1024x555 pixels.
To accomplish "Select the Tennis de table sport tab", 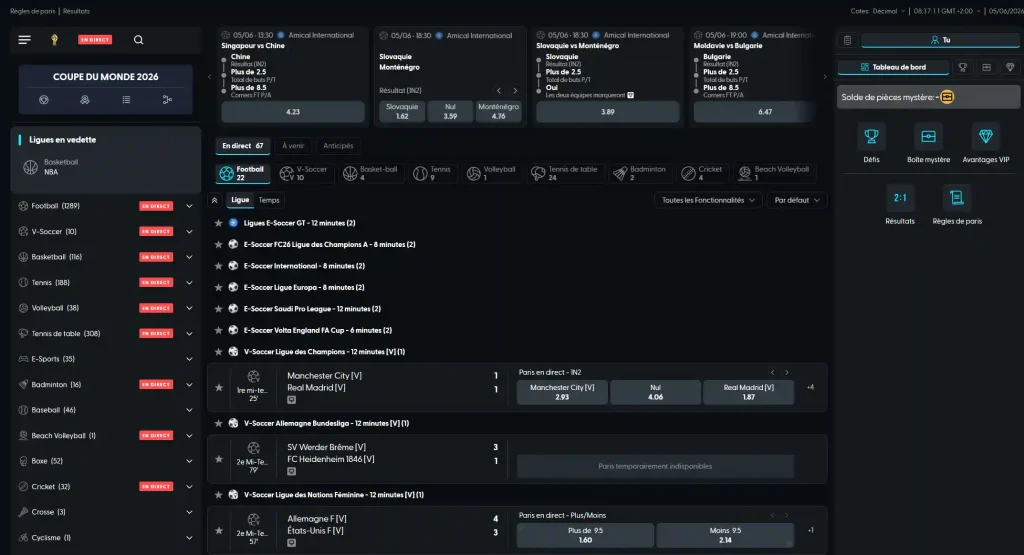I will coord(565,173).
